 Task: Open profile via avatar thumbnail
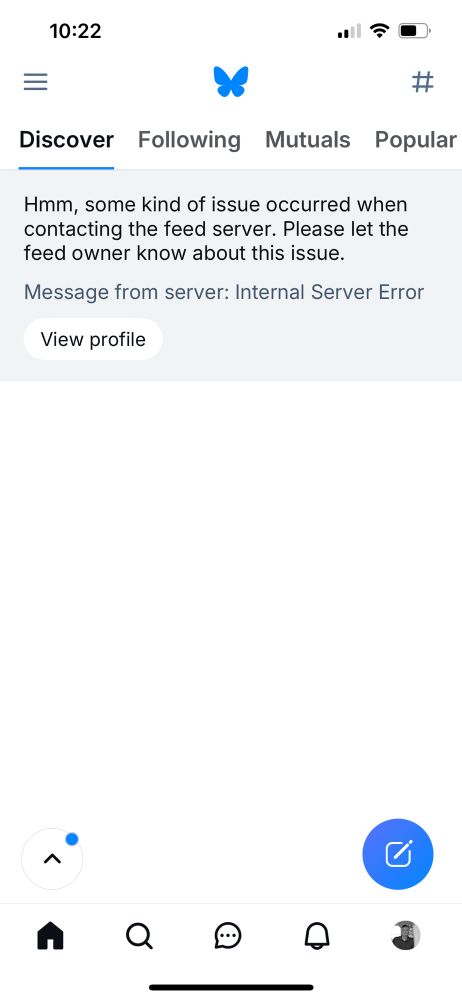[x=405, y=936]
